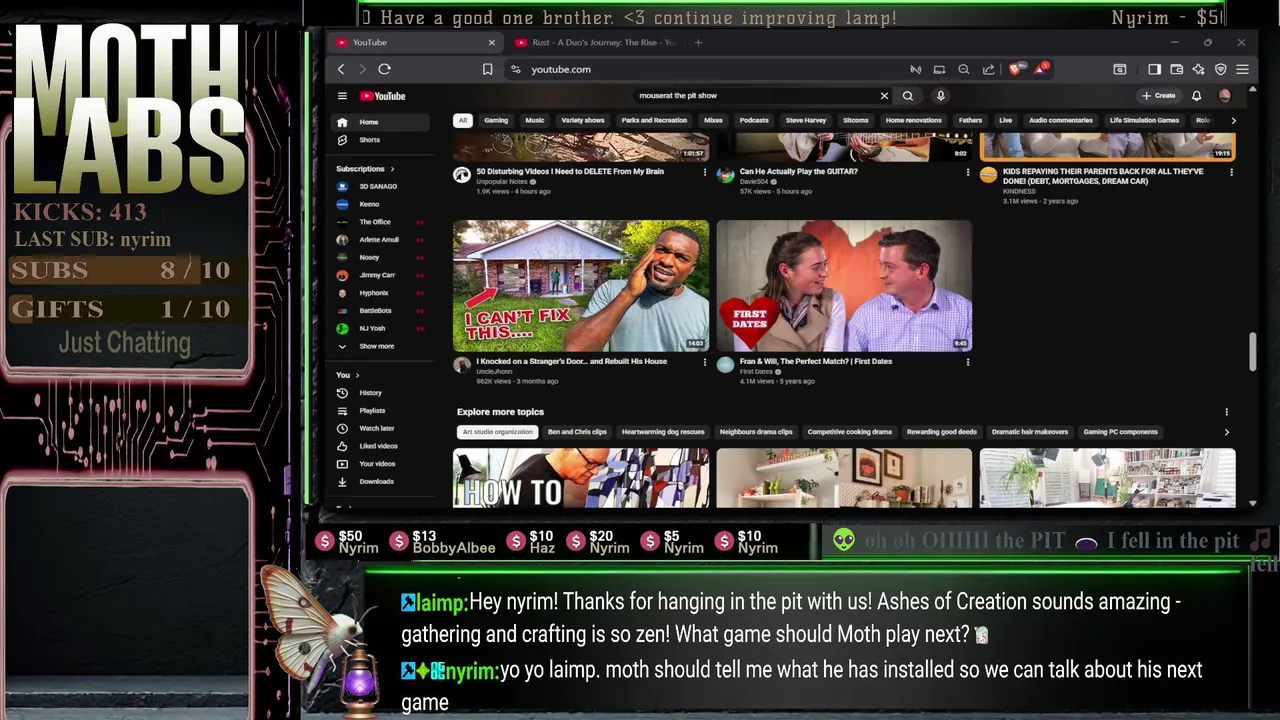
Task: Show more explore topics with right arrow
Action: 1227,432
